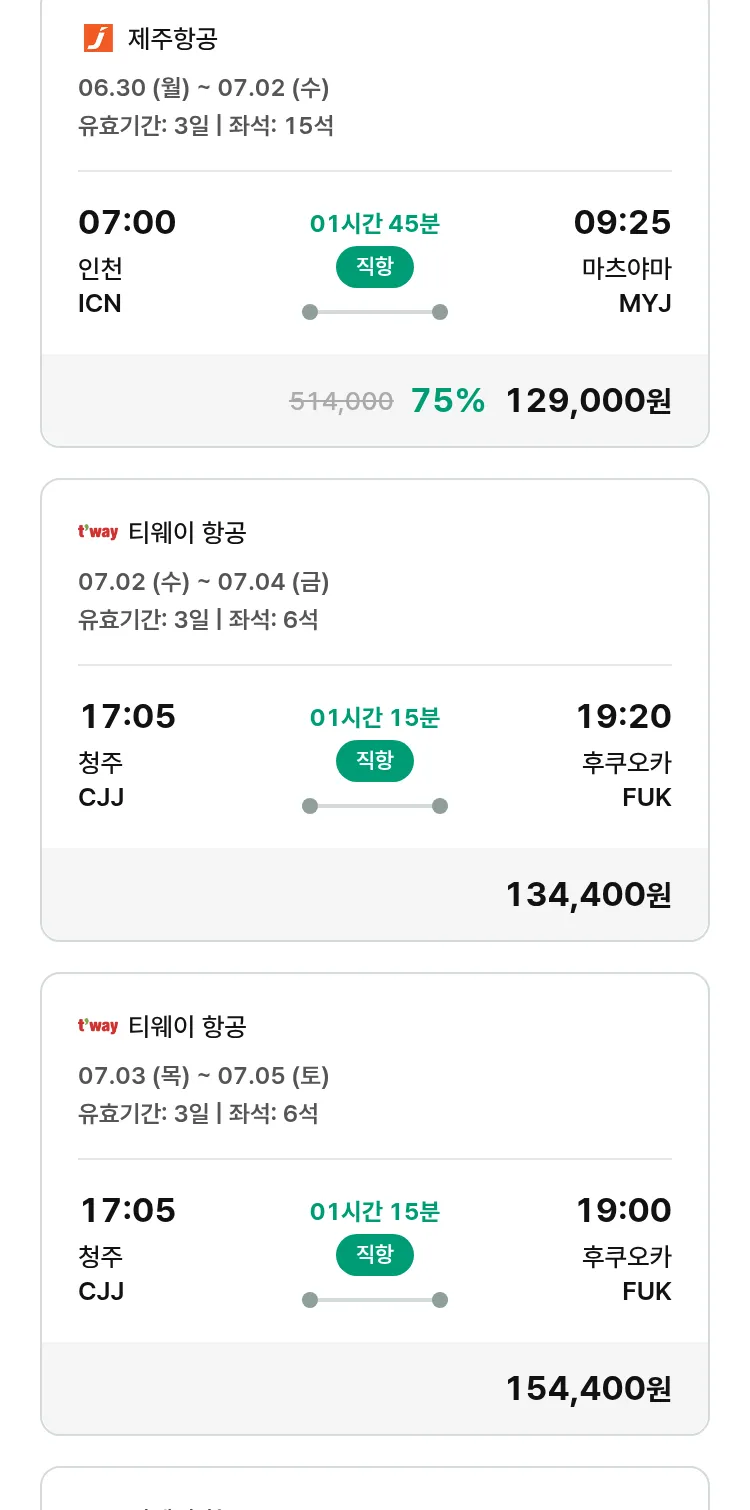Click the 06.30 (월) ~ 07.02 (수) date range
Screen dimensions: 750x1510
point(204,88)
